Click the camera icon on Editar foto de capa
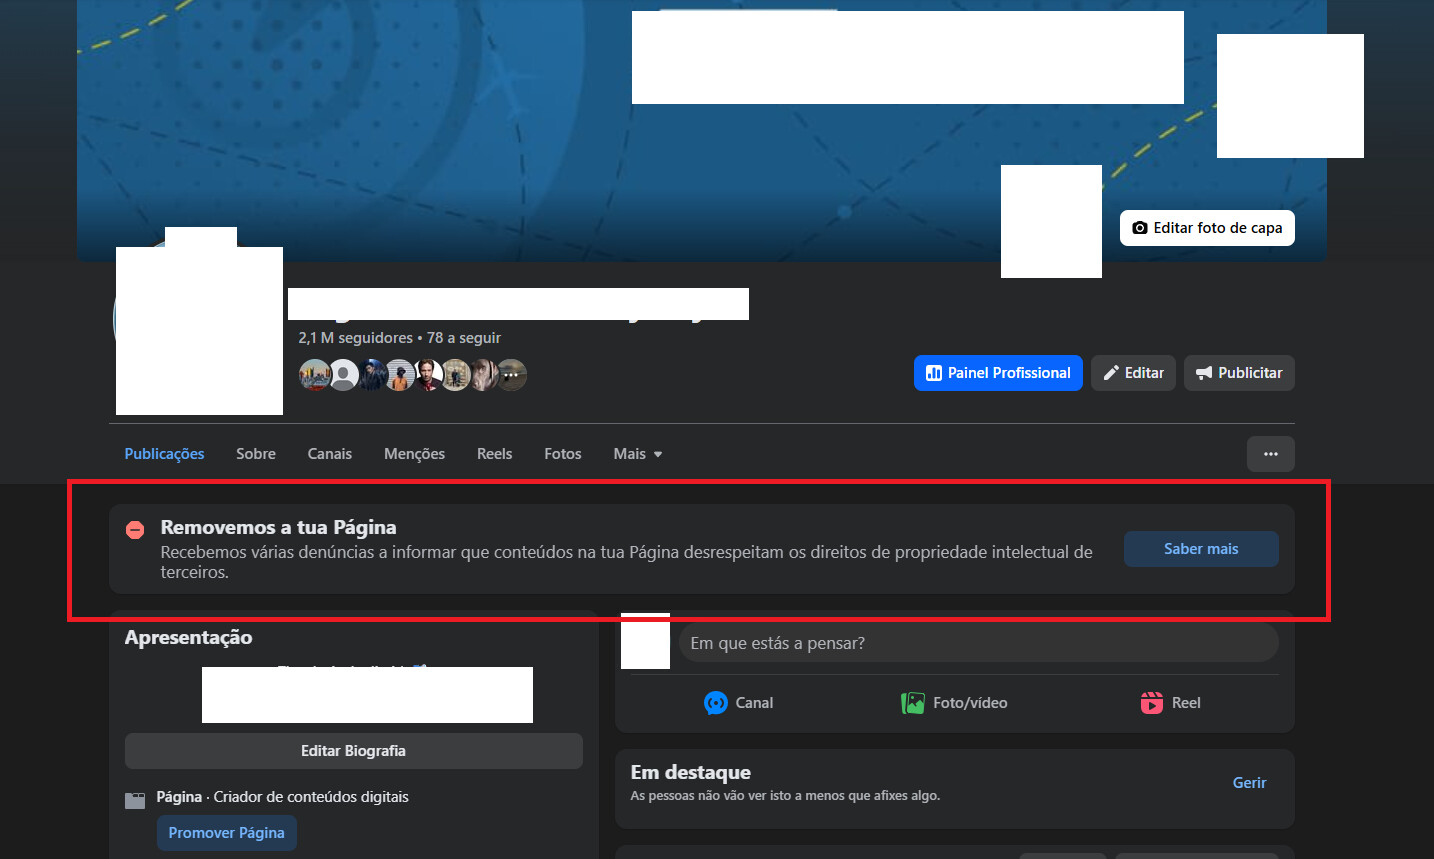Viewport: 1434px width, 859px height. (1139, 228)
